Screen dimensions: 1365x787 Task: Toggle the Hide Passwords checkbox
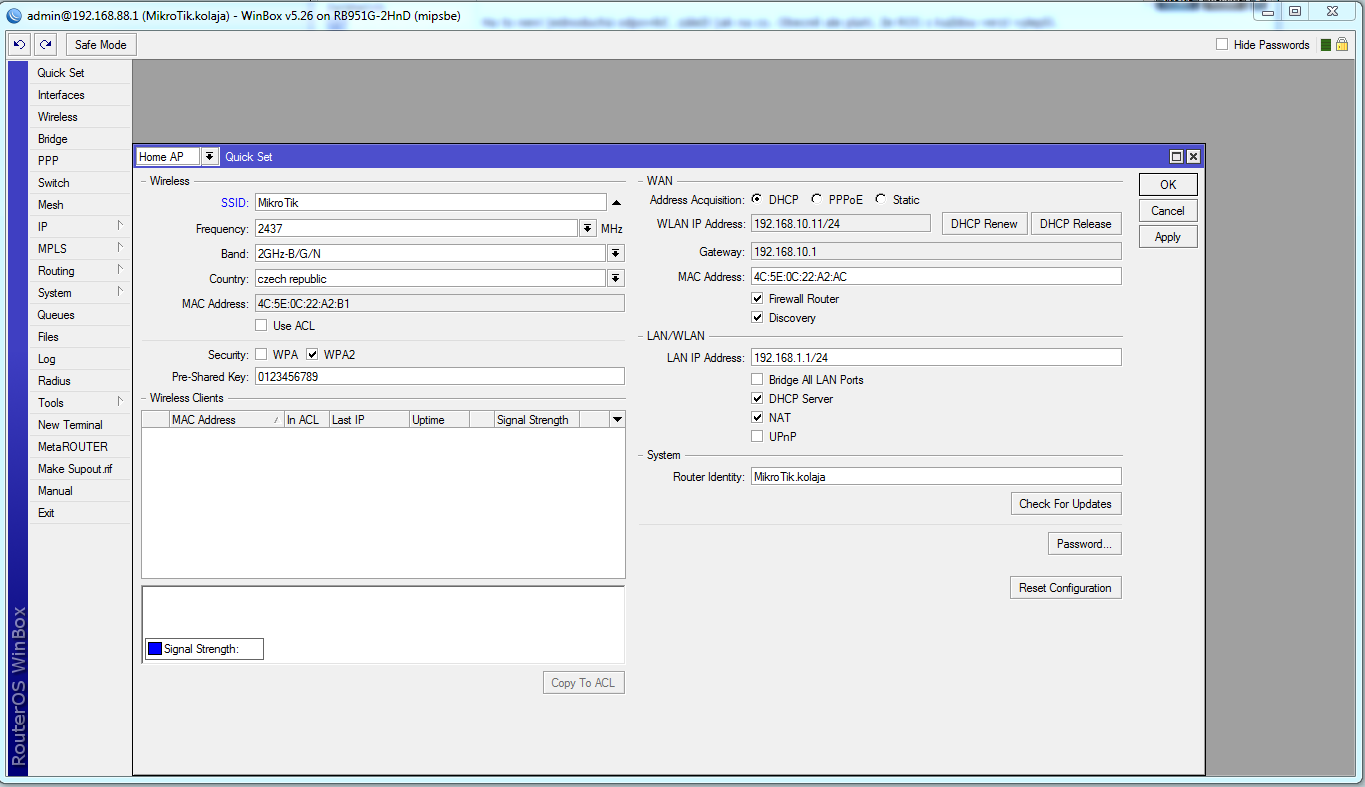(1222, 45)
